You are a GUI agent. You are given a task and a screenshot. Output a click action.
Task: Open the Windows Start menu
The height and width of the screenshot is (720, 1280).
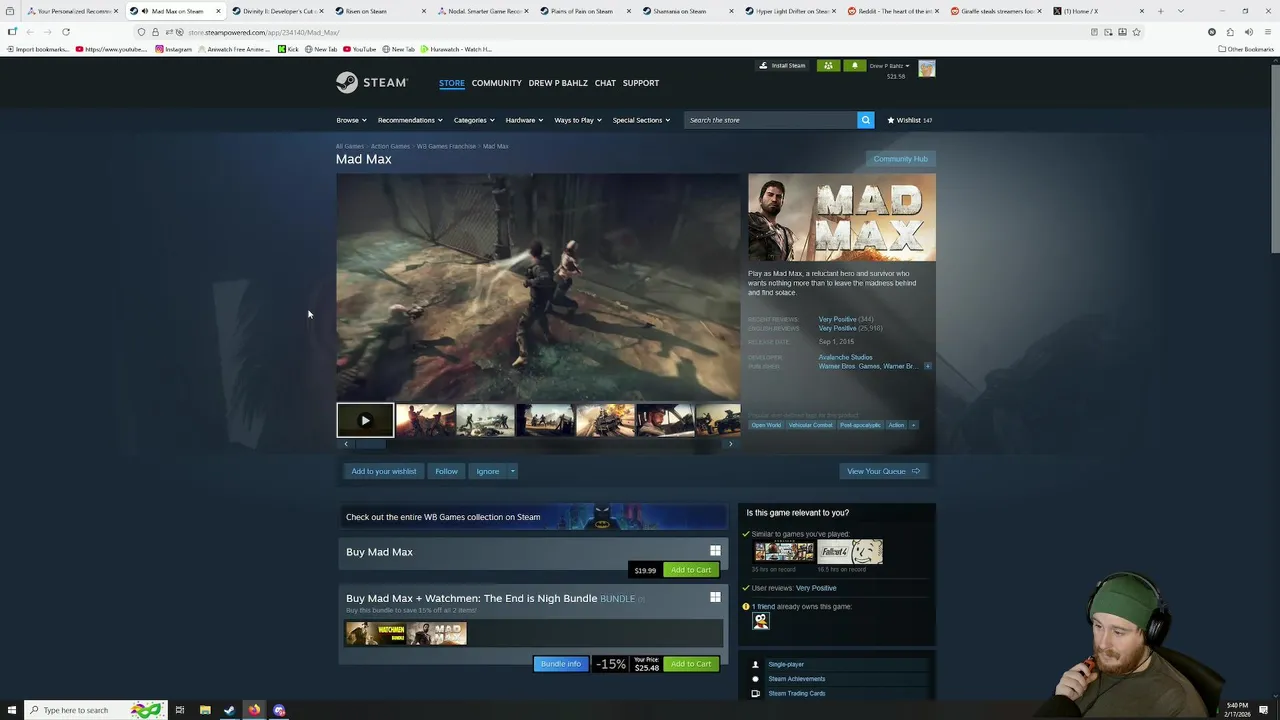pos(10,710)
